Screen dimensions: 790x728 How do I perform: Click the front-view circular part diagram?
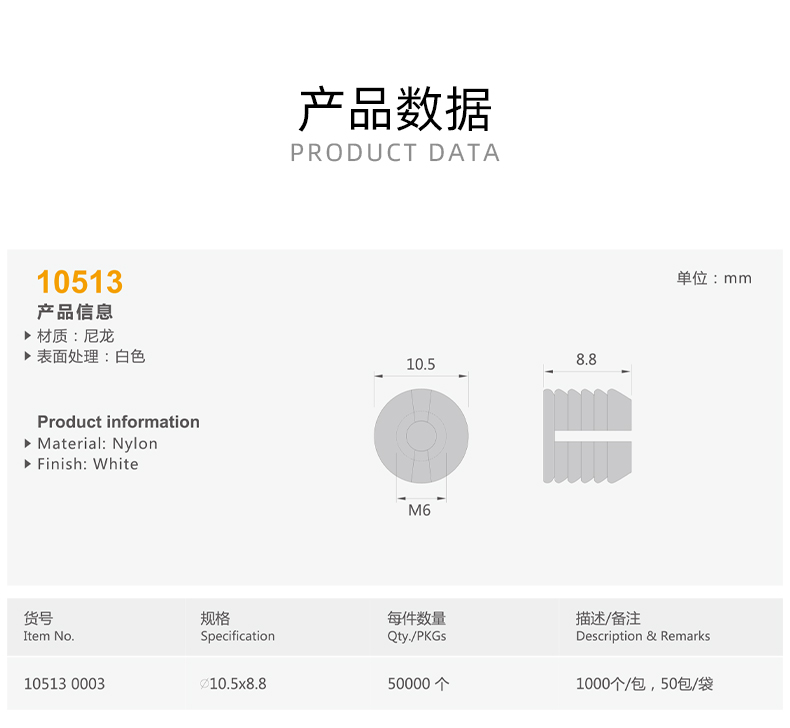(421, 436)
